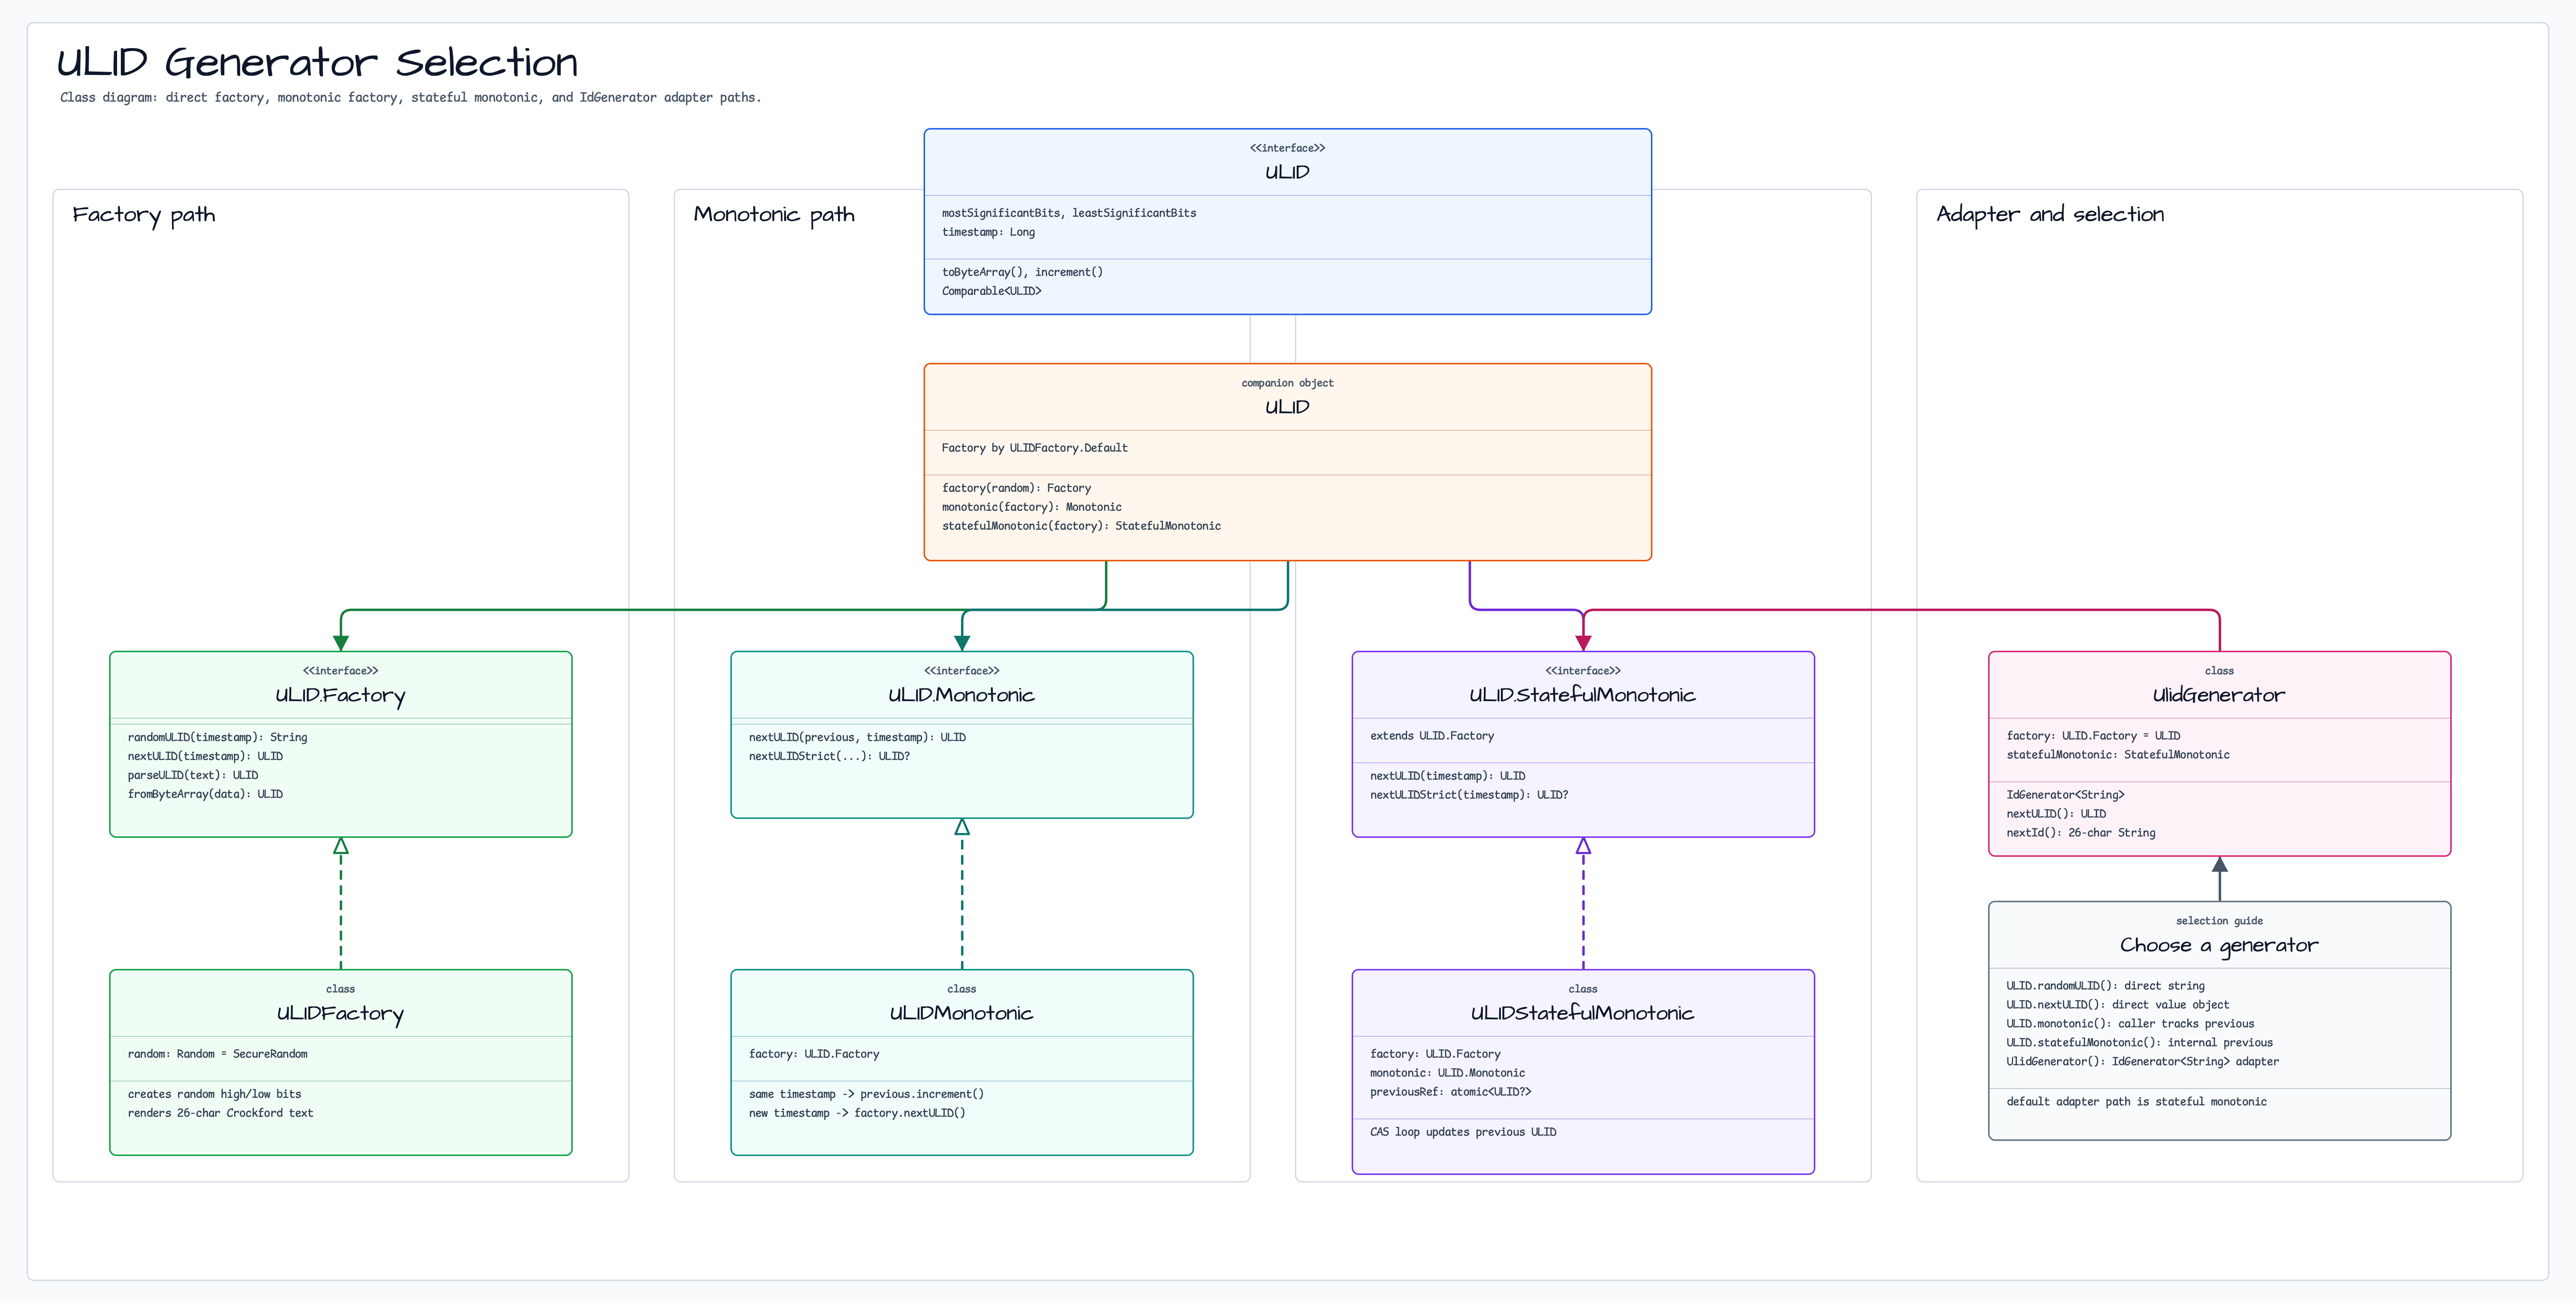Click 'mostSignificantBits, leastSignificantBits' field line
Screen dimensions: 2576x1303
(x=1069, y=213)
